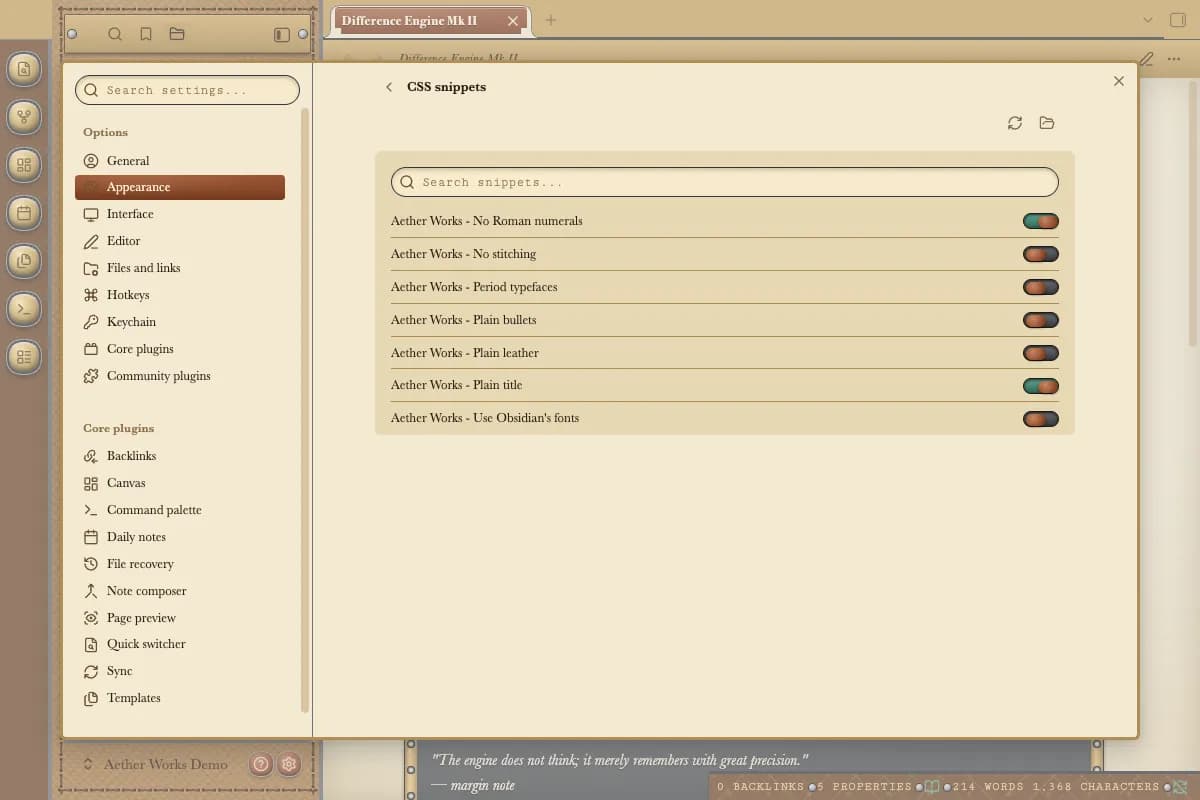The height and width of the screenshot is (800, 1200).
Task: Open help circle icon
Action: [x=261, y=764]
